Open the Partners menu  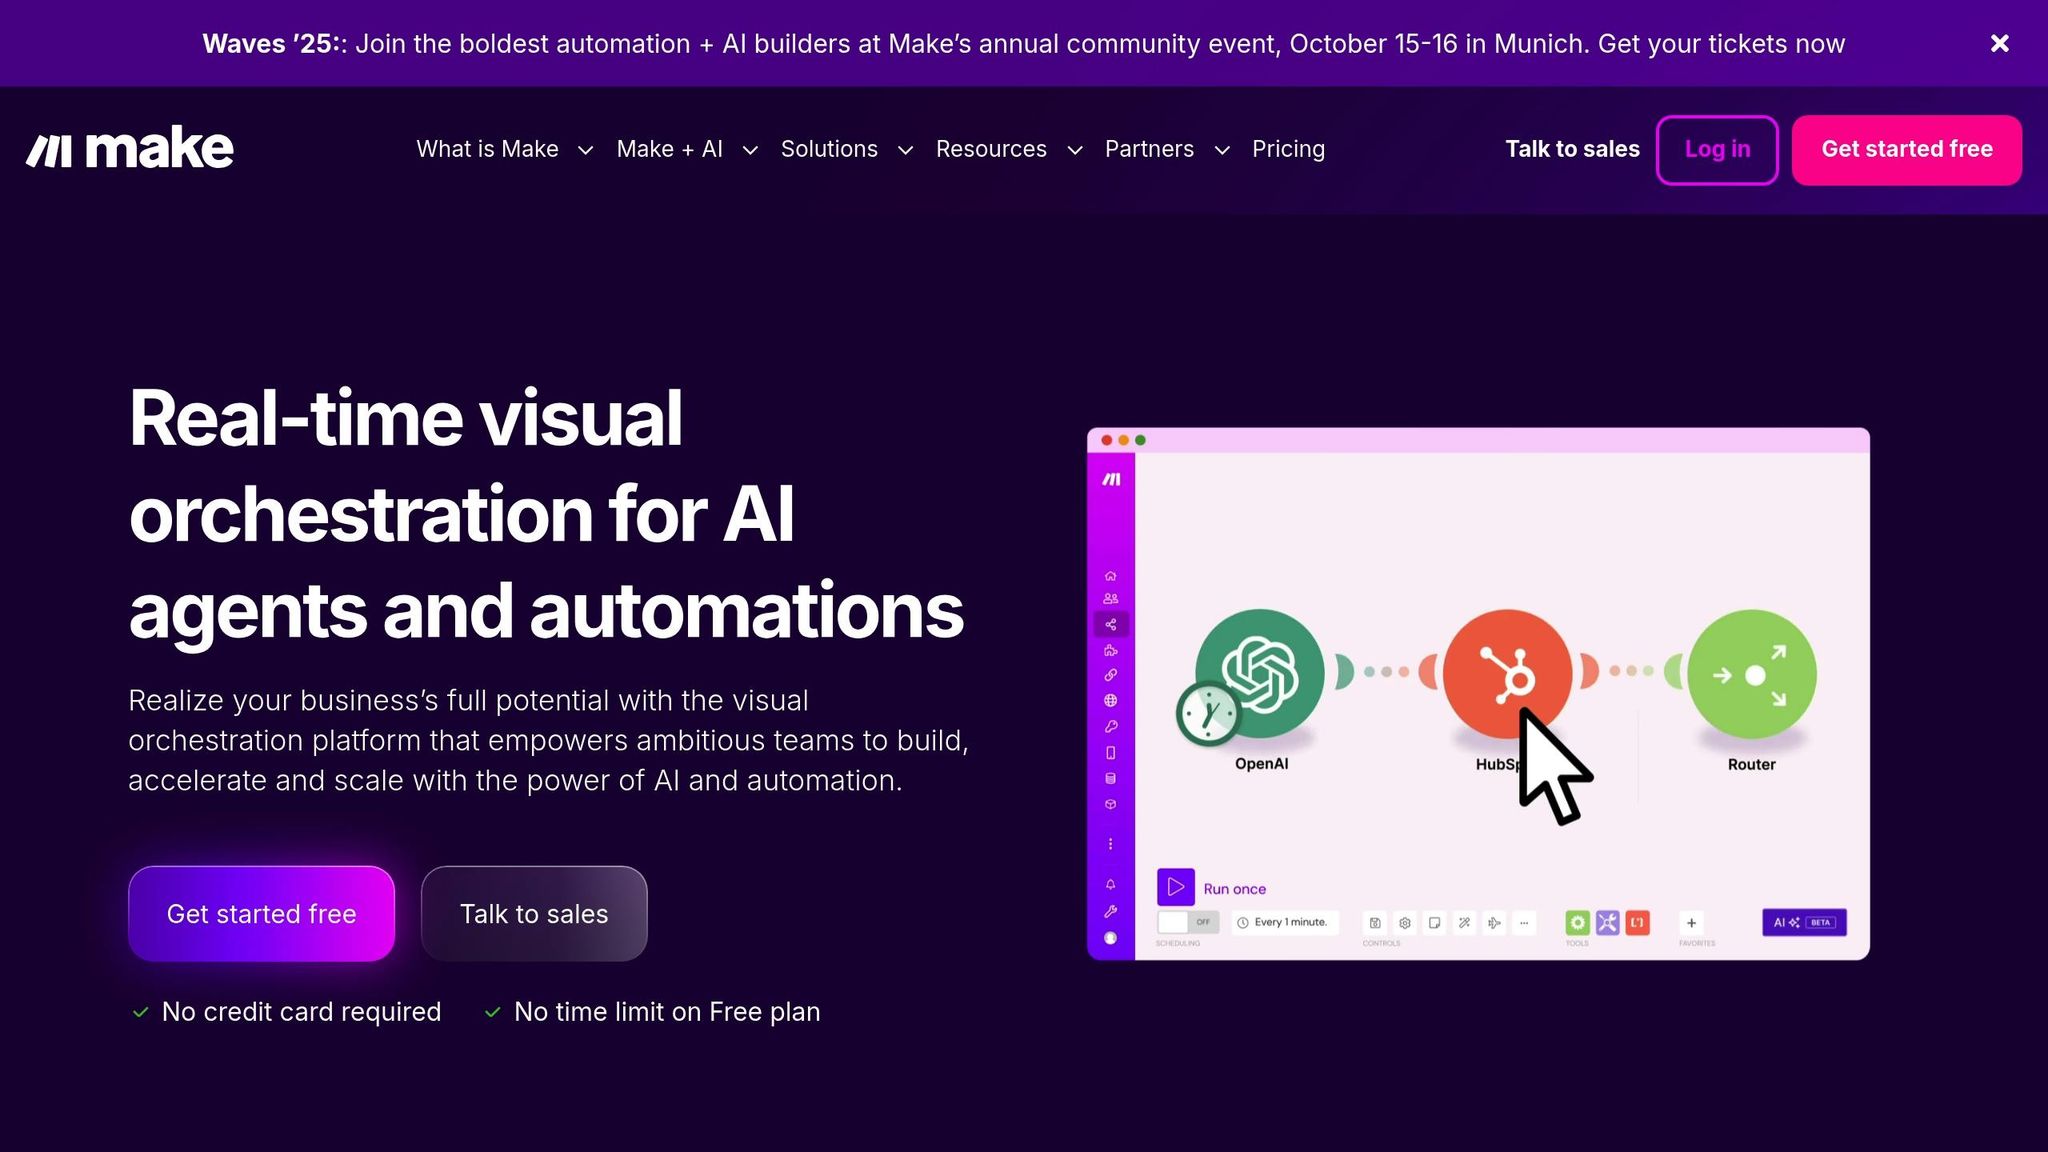tap(1166, 149)
